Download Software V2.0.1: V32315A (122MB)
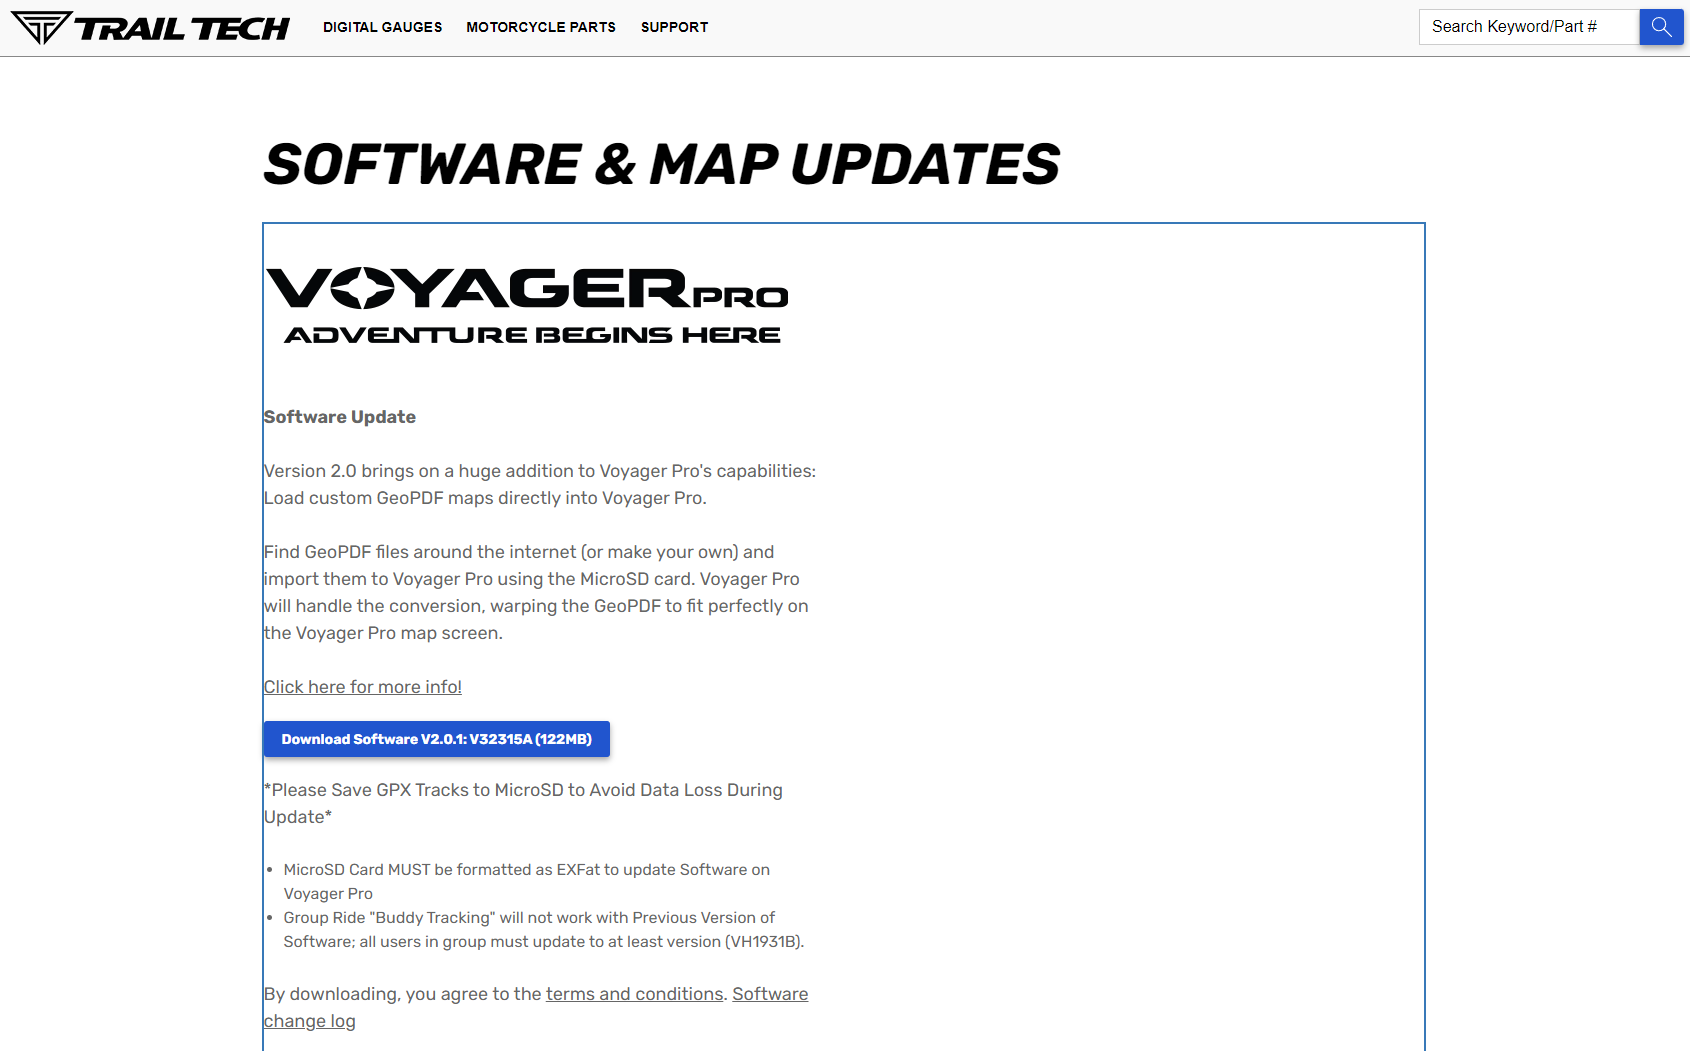 pos(437,739)
